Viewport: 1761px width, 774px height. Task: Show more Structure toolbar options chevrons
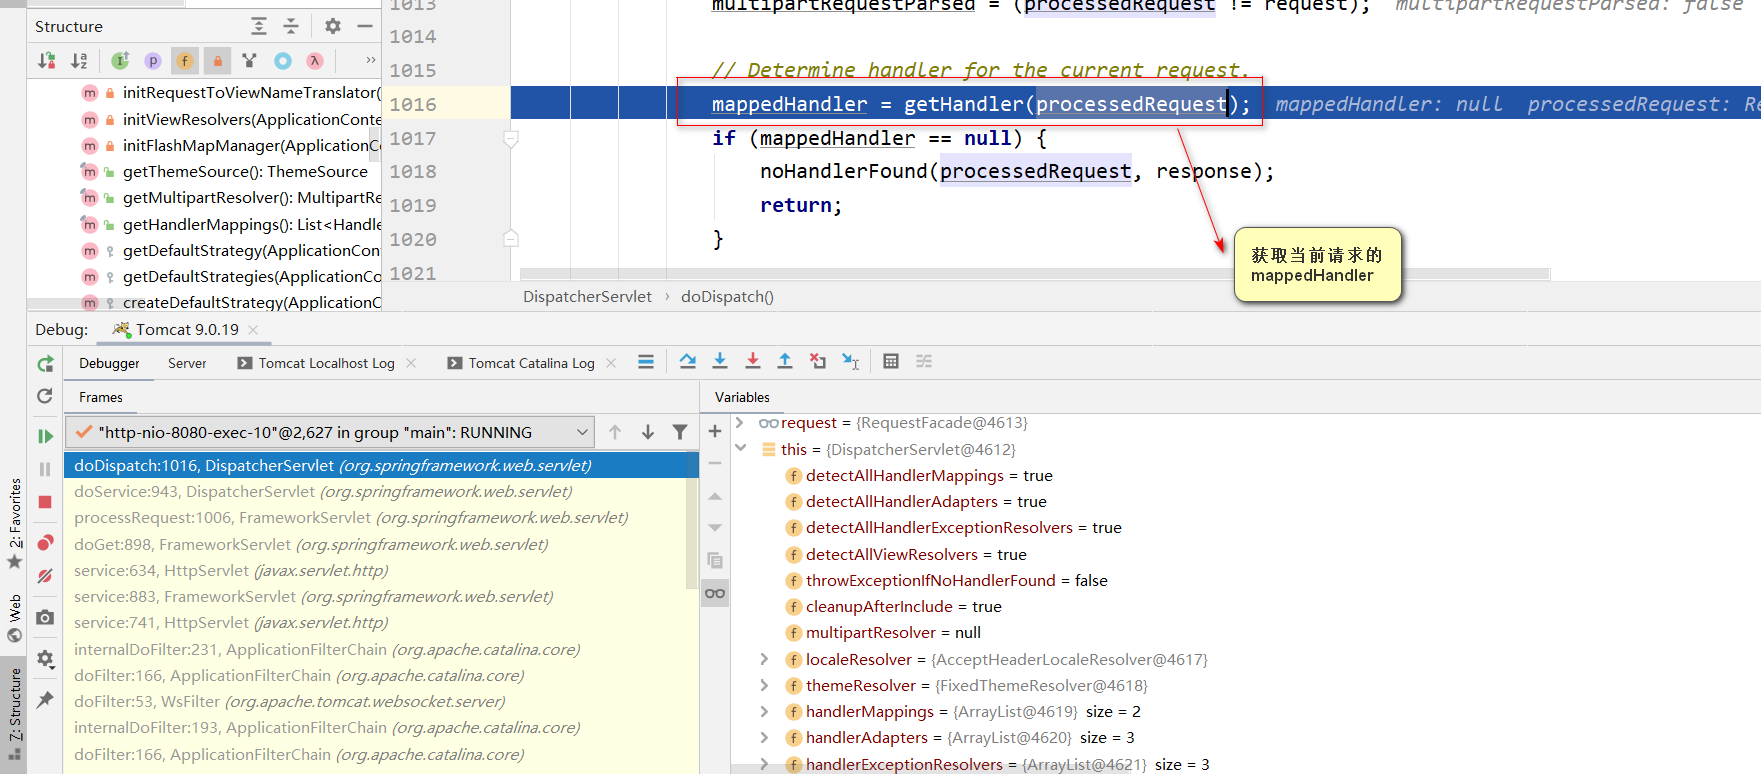point(371,60)
